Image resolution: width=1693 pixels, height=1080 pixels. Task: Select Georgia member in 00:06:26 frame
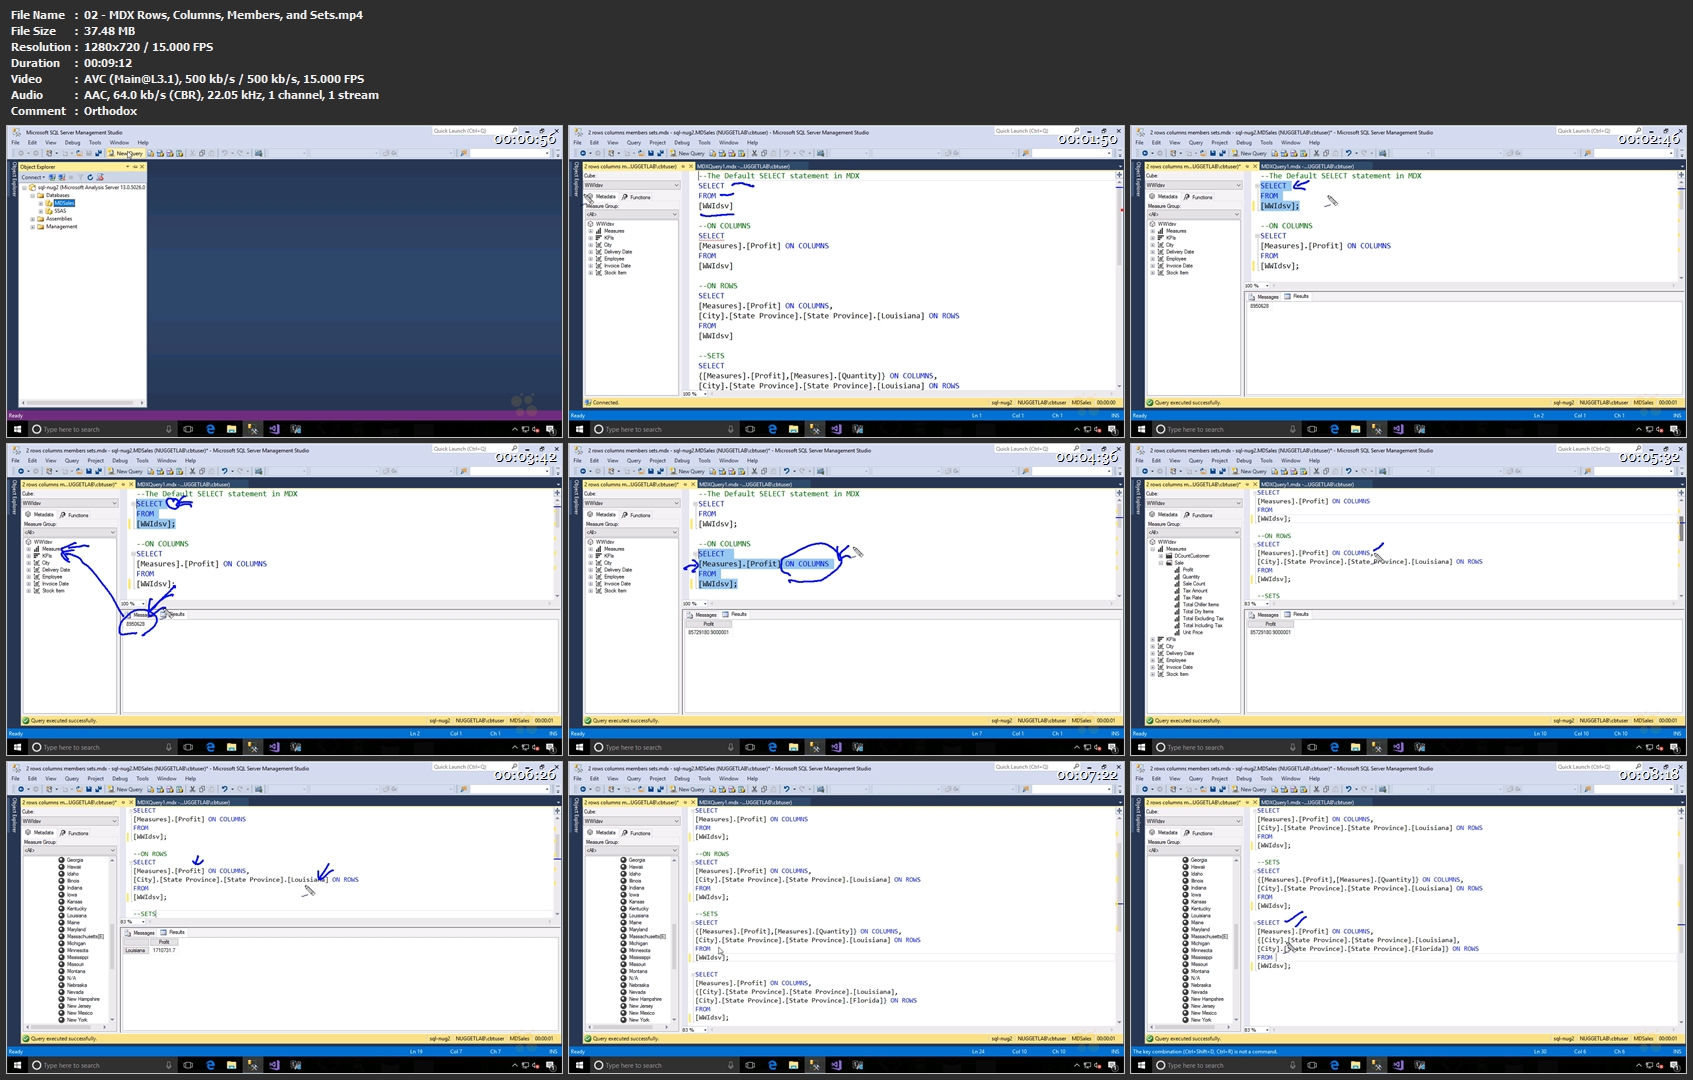point(75,860)
